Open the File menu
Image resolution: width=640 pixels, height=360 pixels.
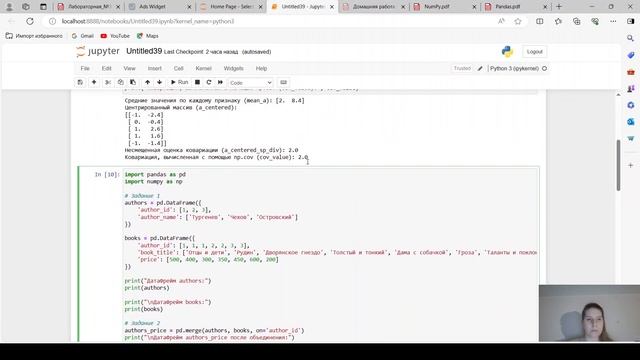[x=85, y=69]
